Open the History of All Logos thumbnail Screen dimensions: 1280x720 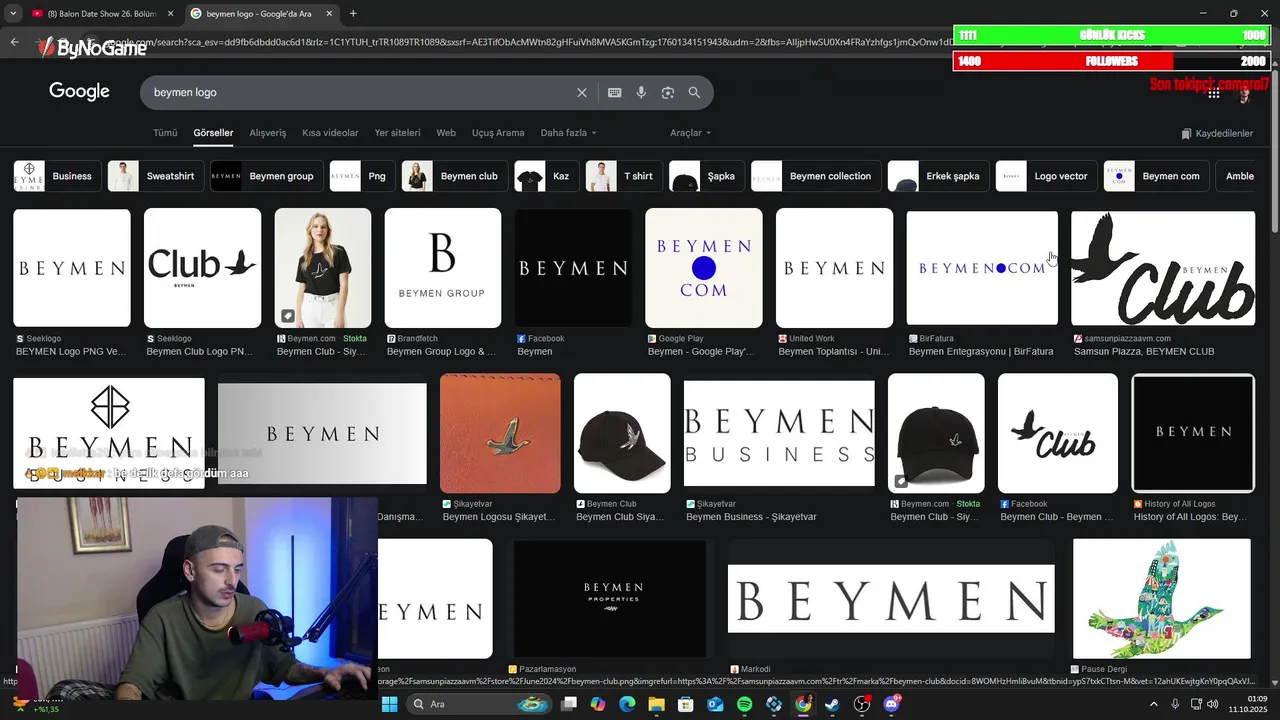pos(1193,433)
